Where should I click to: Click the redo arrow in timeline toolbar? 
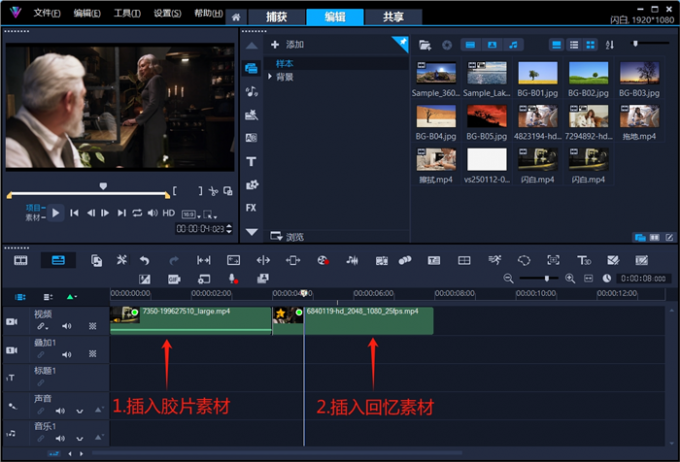tap(173, 260)
